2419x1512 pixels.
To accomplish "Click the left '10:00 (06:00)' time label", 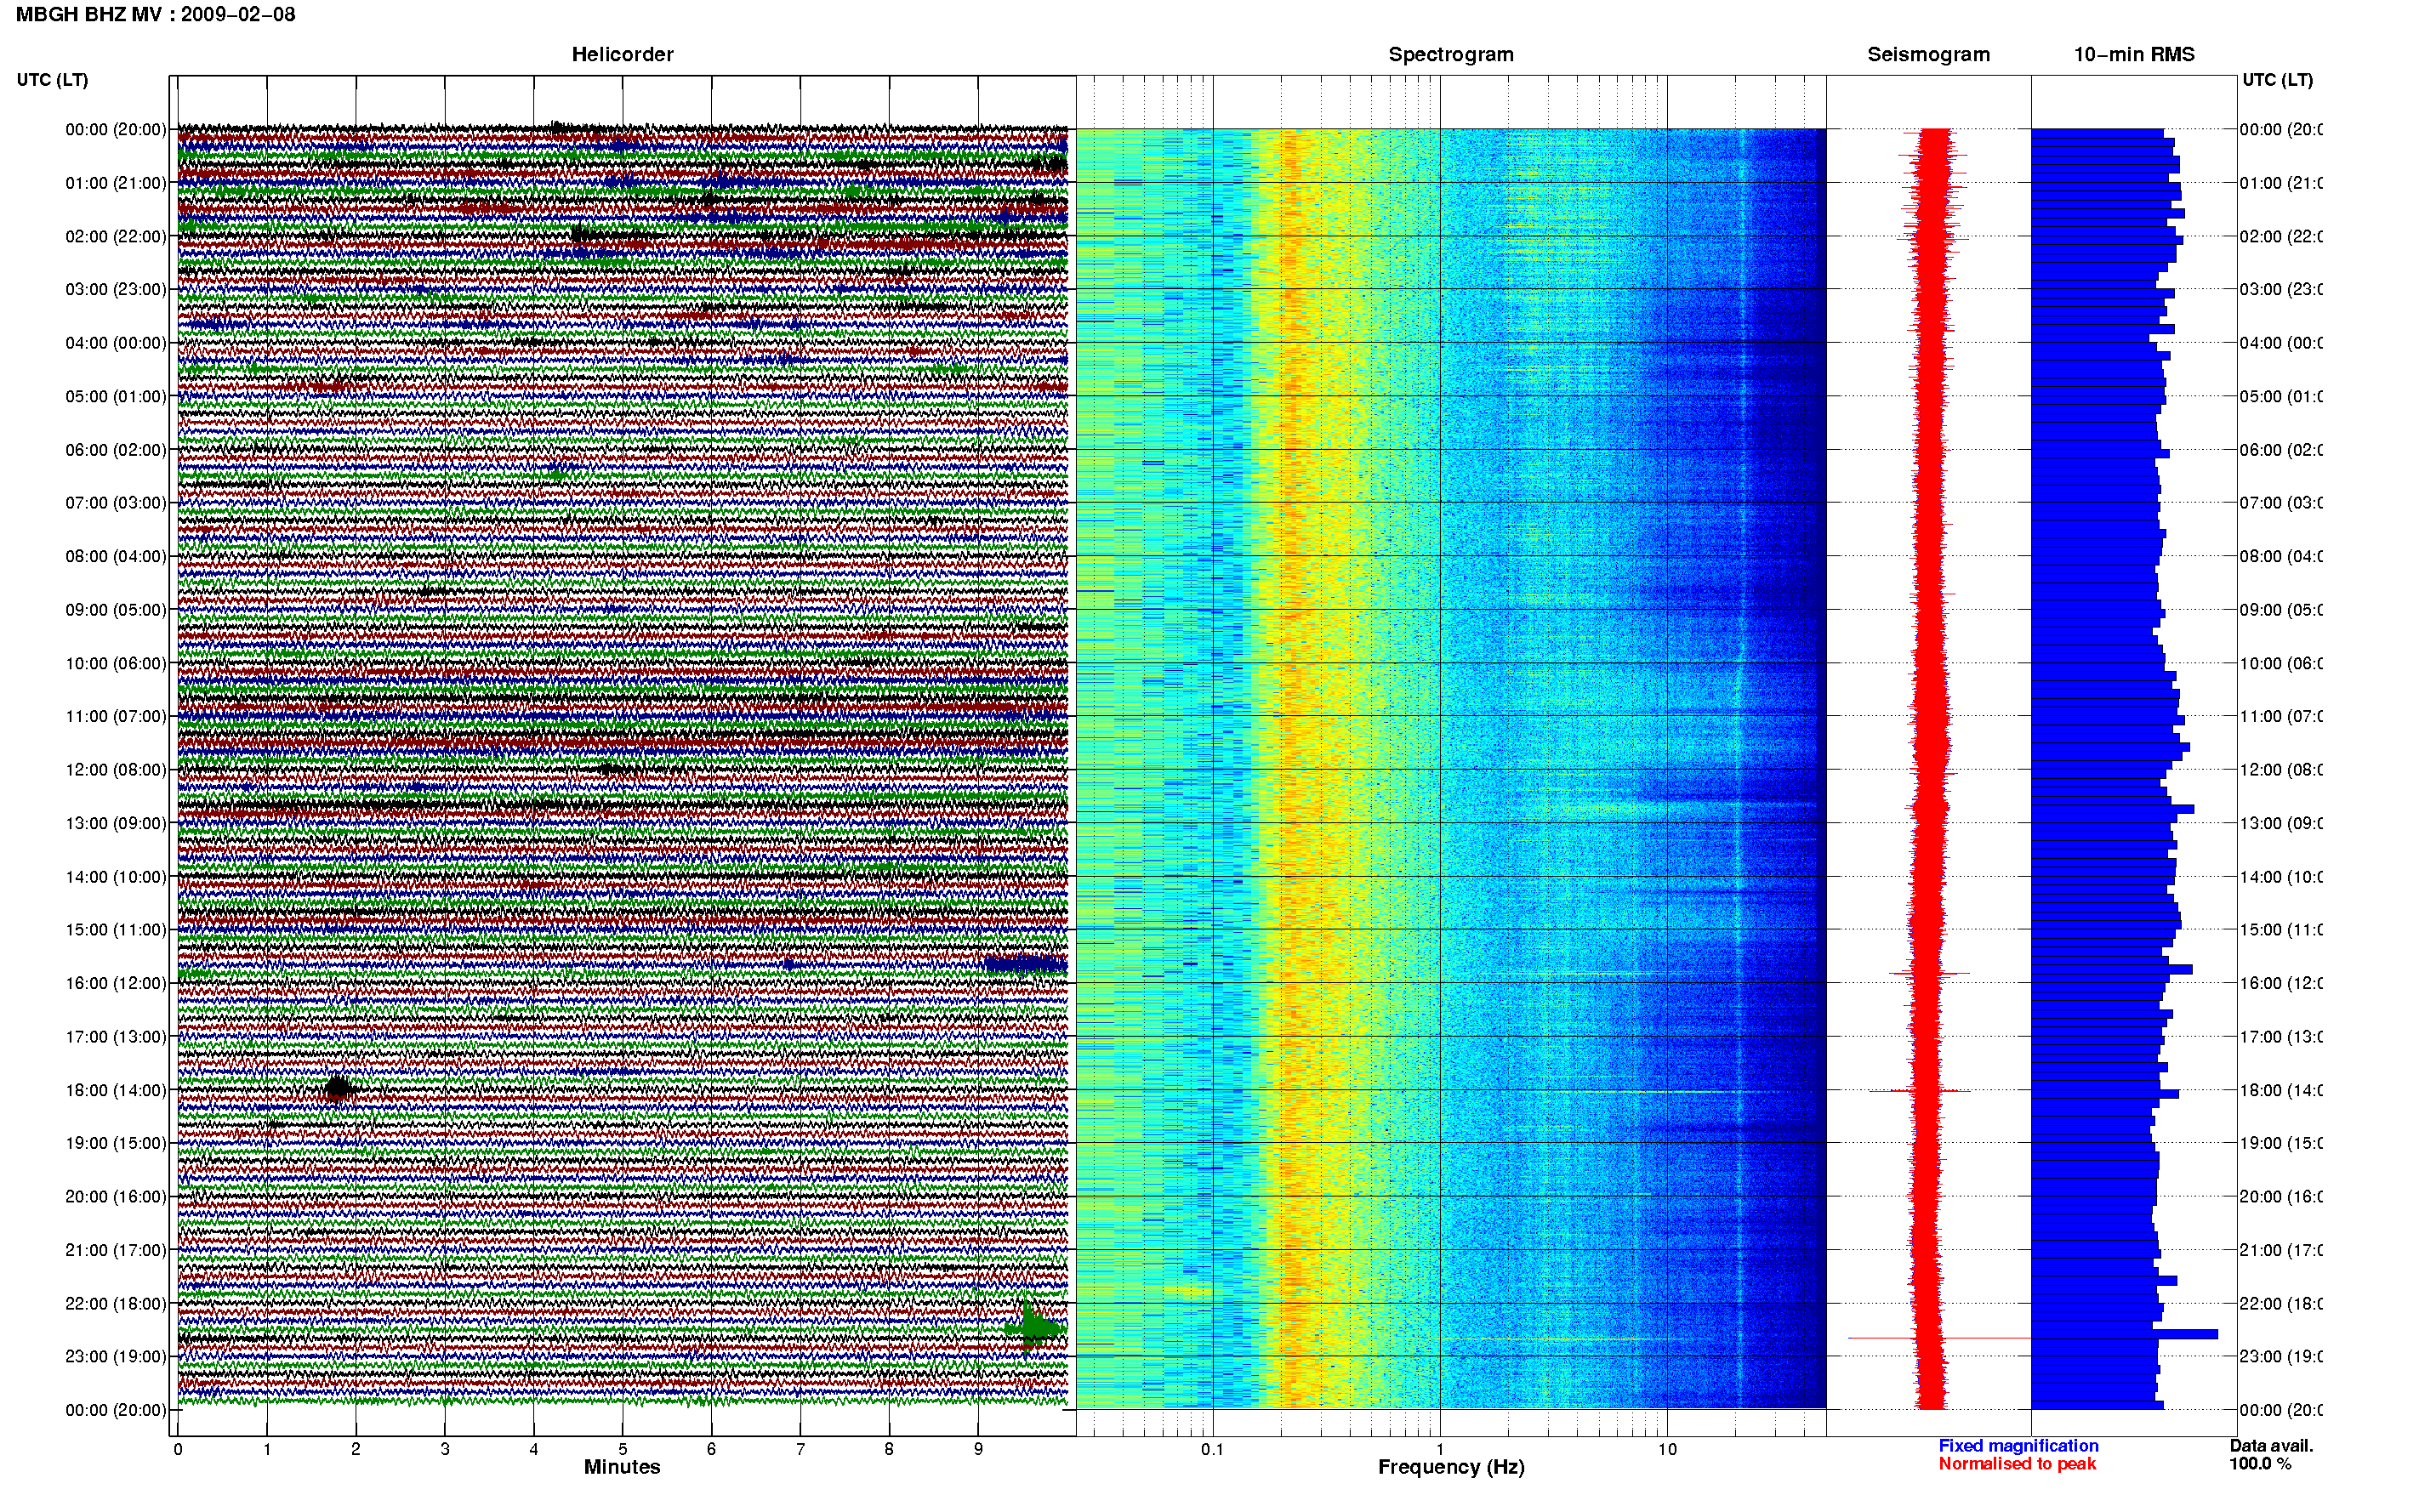I will click(116, 663).
